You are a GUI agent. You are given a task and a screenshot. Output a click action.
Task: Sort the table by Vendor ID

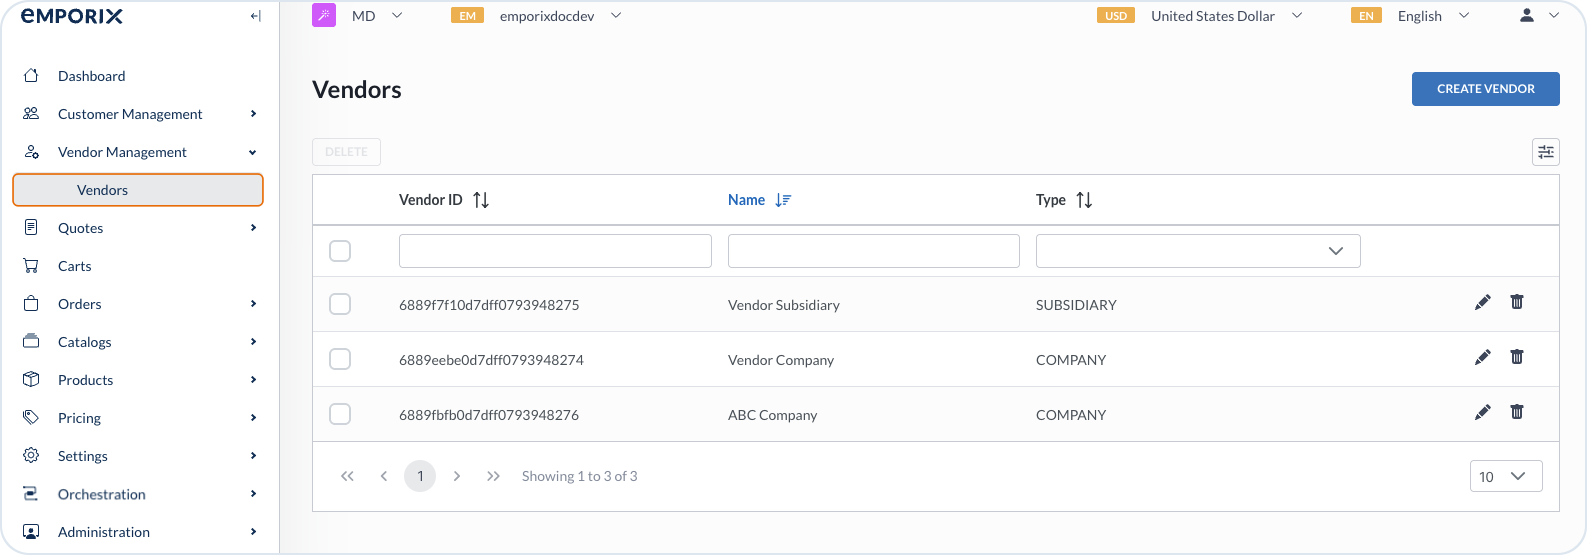click(481, 200)
